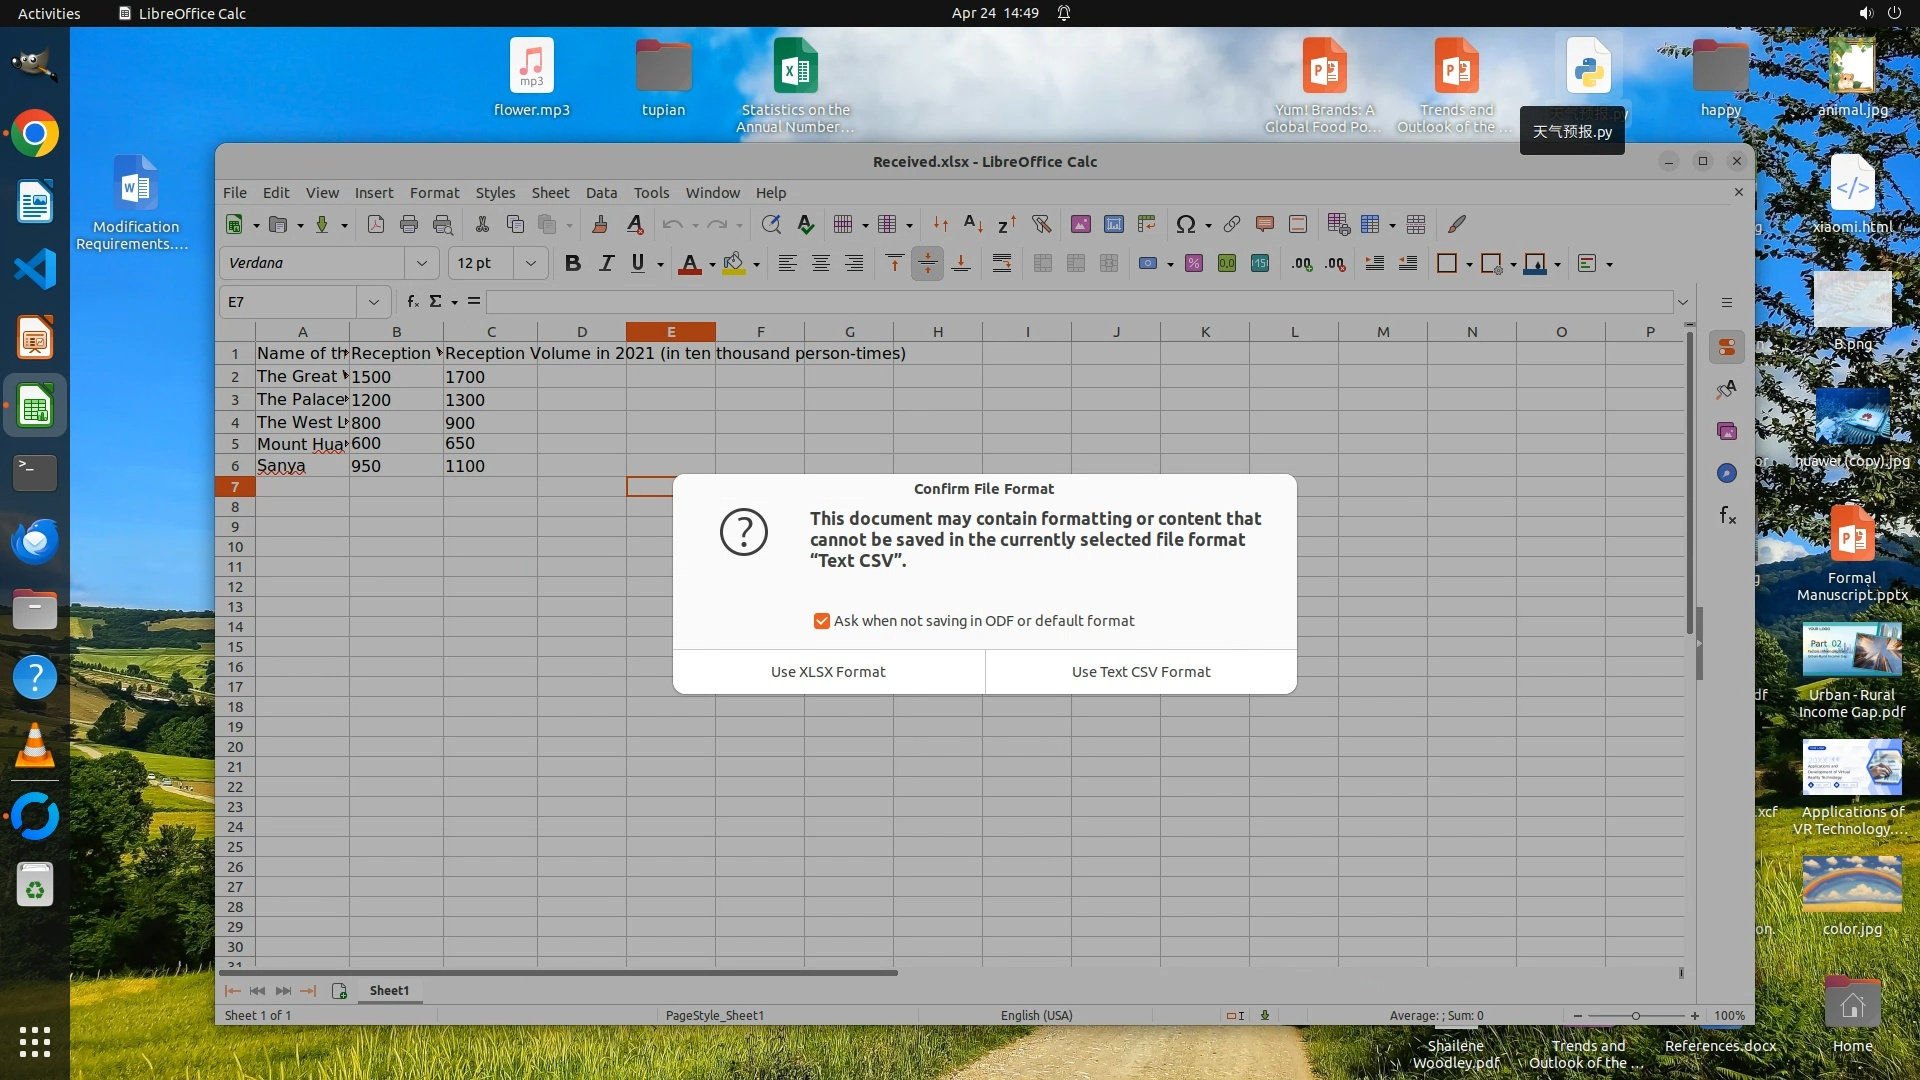
Task: Uncheck Ask when not saving in ODF
Action: (822, 621)
